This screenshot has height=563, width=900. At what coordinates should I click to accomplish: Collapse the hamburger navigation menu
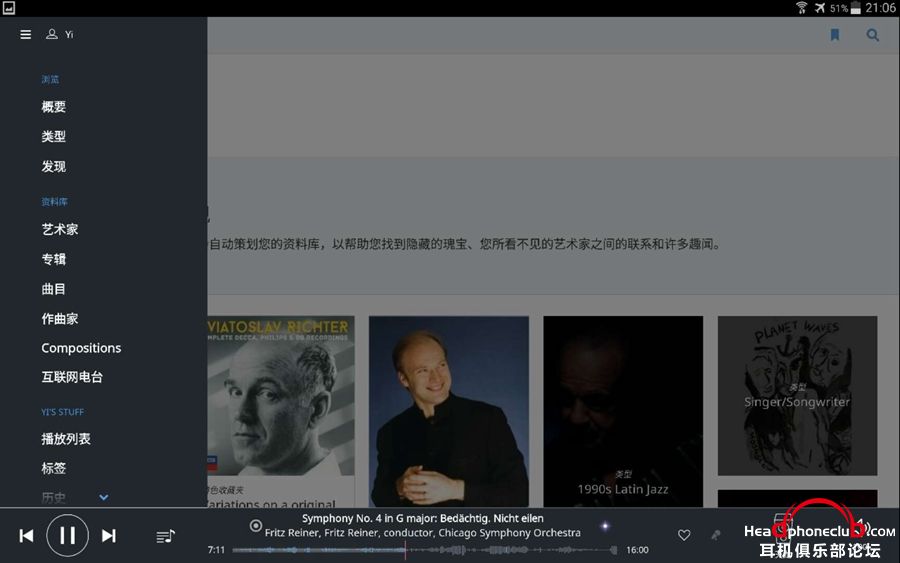(25, 34)
